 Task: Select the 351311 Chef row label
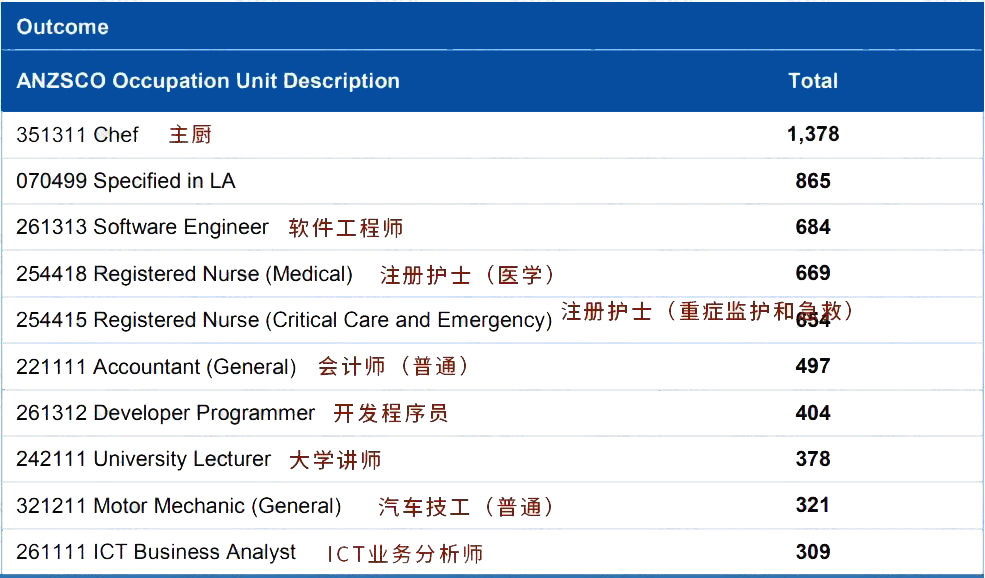pos(78,135)
